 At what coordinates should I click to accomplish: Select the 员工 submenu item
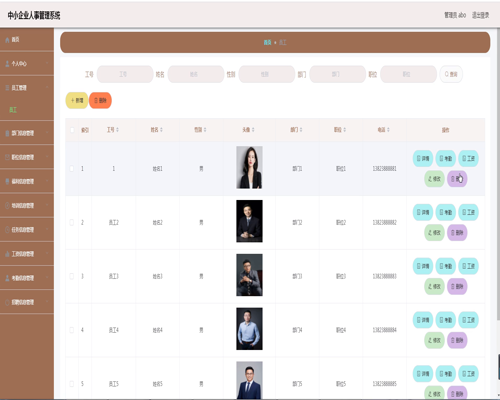click(13, 110)
